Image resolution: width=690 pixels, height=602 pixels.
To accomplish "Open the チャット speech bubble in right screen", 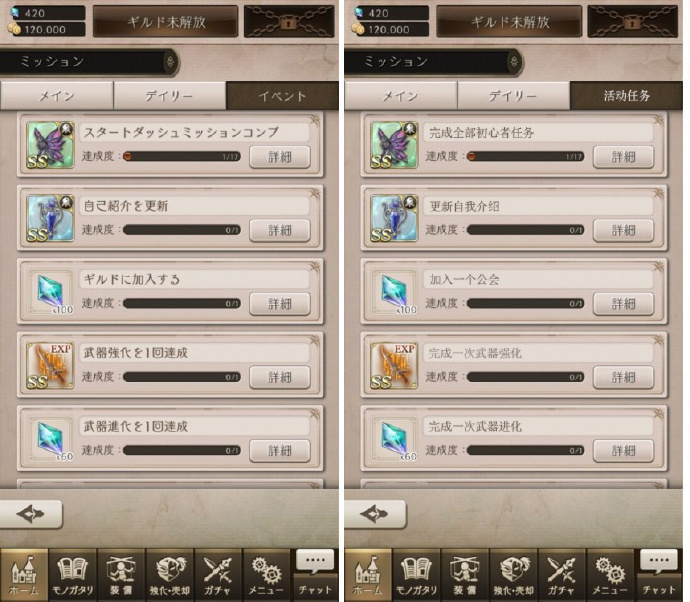I will coord(659,574).
